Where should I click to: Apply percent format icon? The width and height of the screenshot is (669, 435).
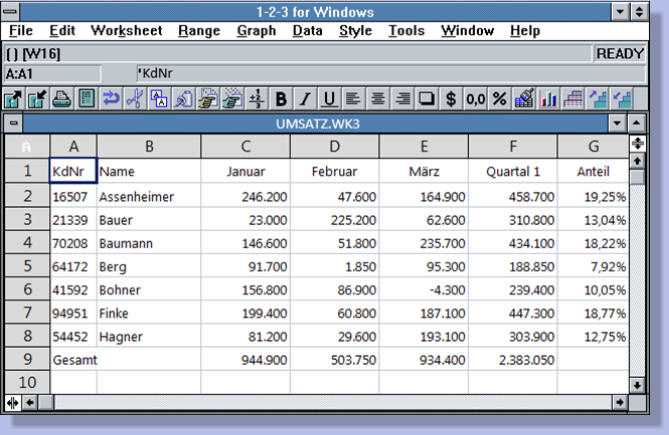(500, 99)
